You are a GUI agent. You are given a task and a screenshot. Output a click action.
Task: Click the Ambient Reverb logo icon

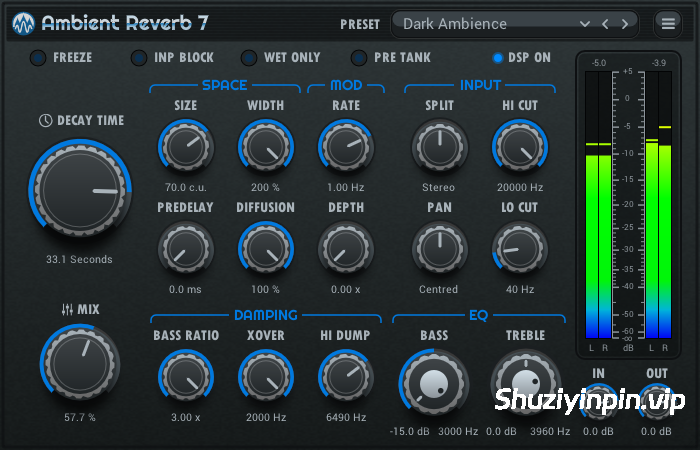[23, 23]
